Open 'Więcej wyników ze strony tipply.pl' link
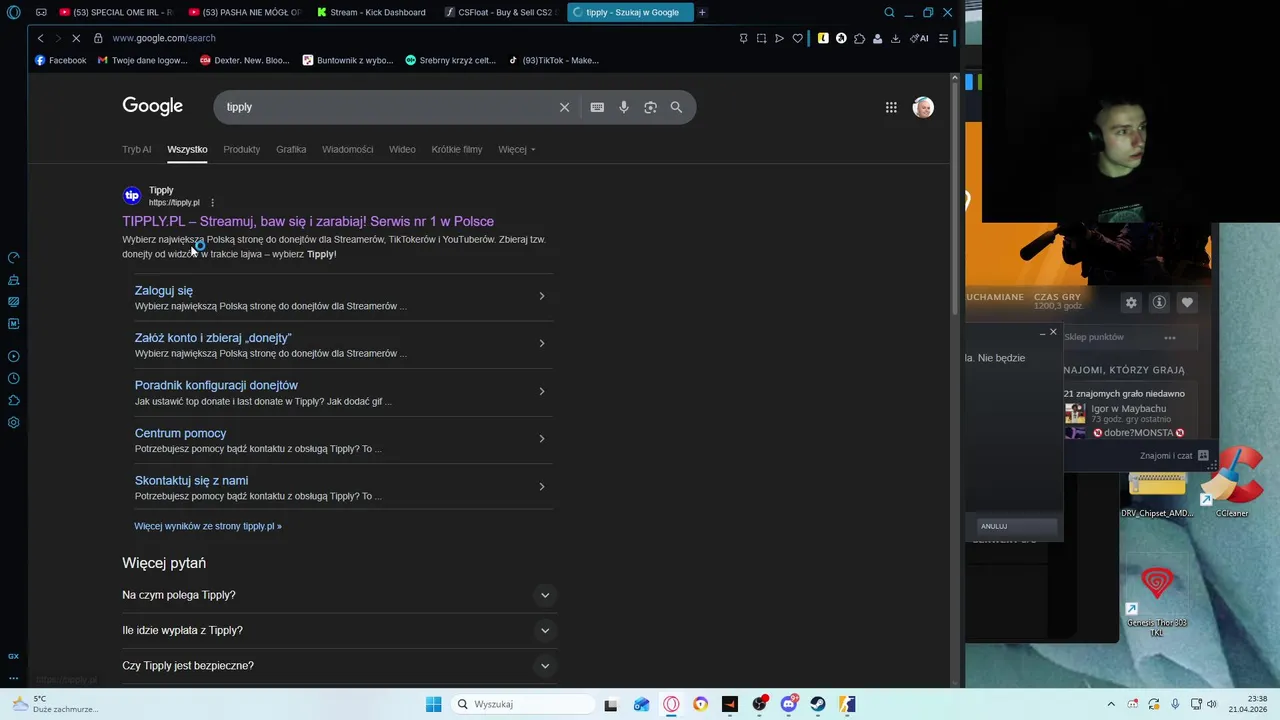 point(208,526)
